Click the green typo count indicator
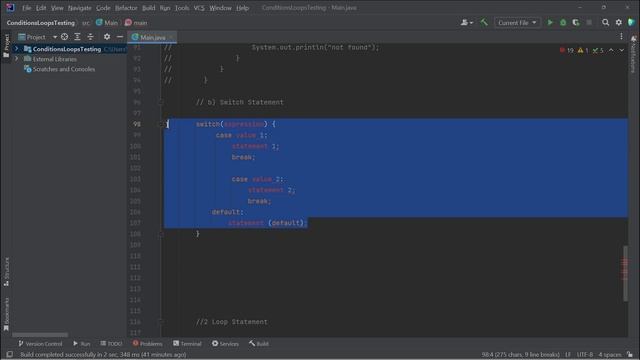640x360 pixels. 598,50
